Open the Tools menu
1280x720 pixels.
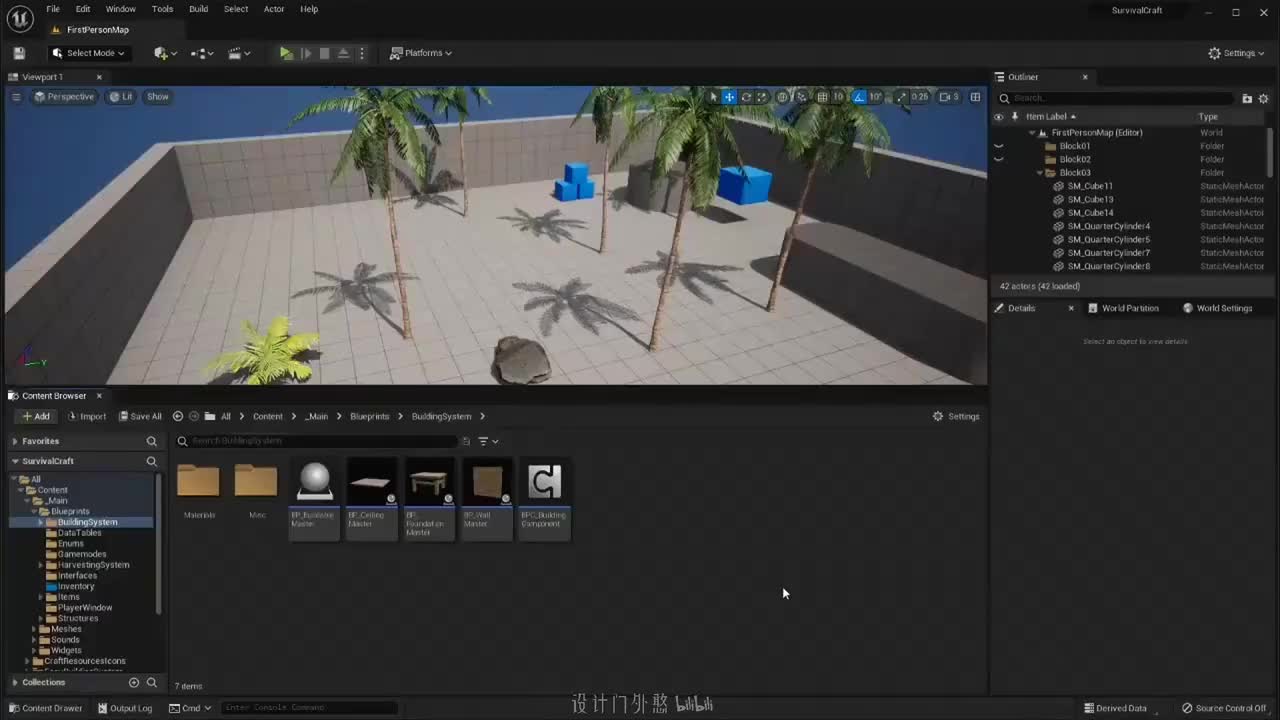click(x=162, y=9)
